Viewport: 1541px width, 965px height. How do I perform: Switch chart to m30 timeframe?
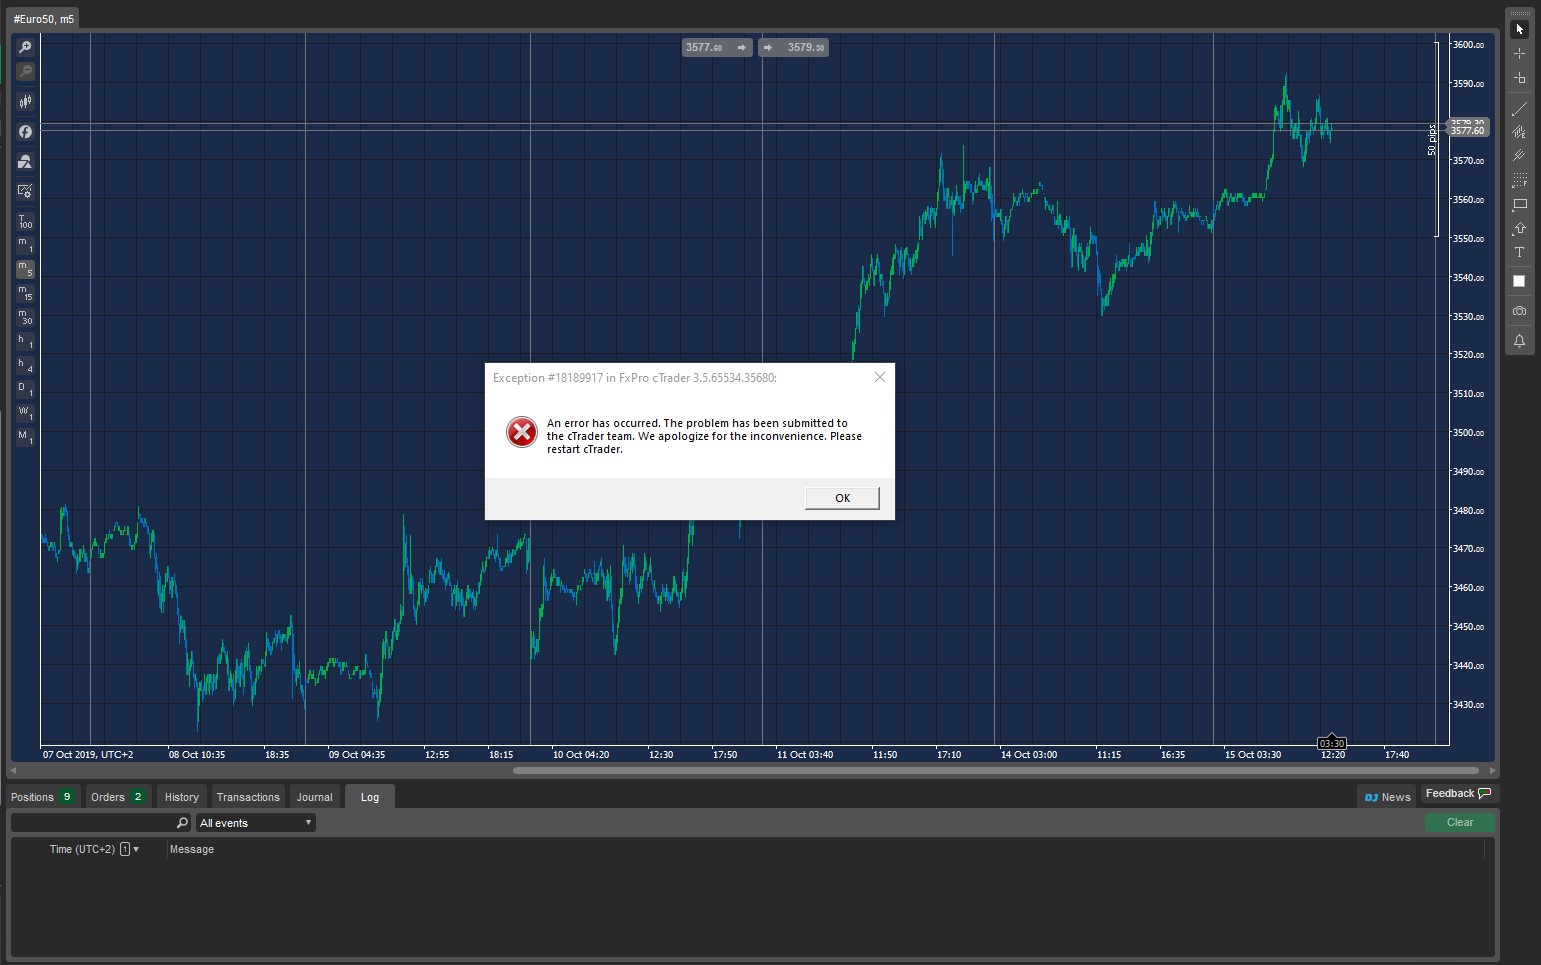[25, 317]
